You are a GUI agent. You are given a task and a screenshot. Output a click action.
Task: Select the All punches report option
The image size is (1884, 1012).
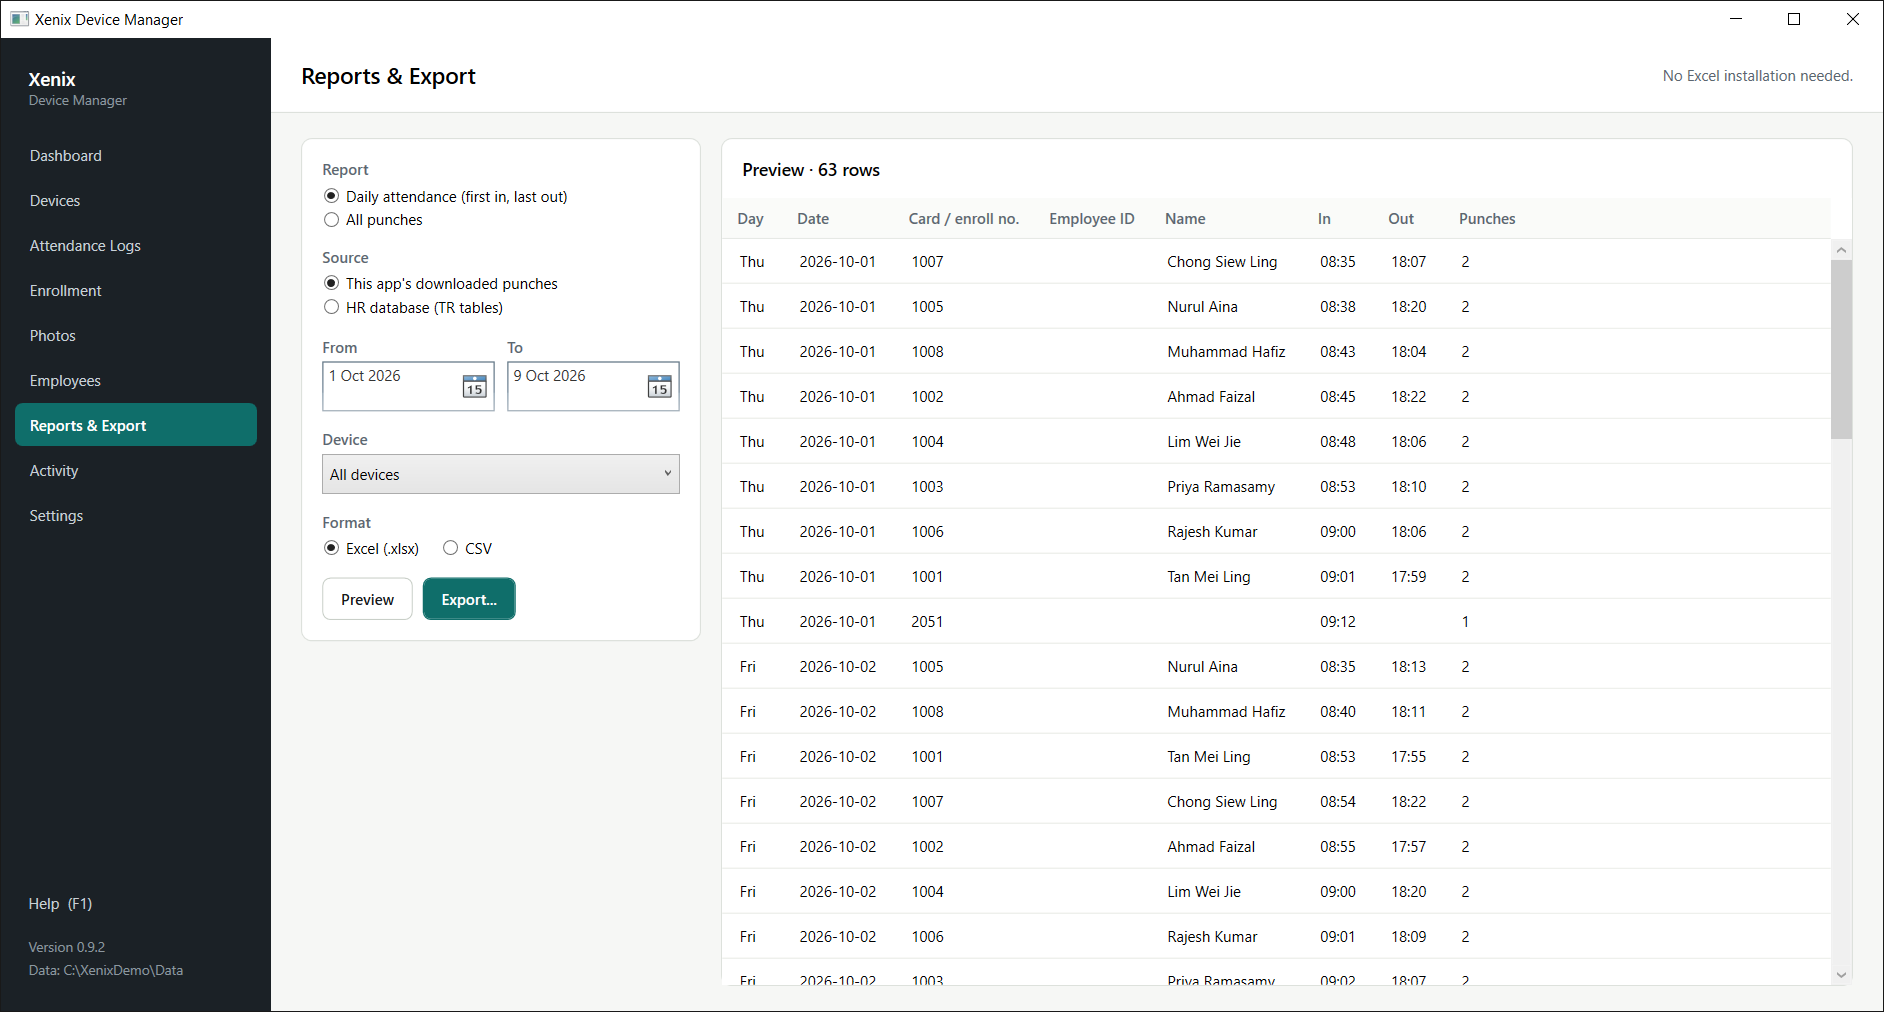[x=373, y=220]
